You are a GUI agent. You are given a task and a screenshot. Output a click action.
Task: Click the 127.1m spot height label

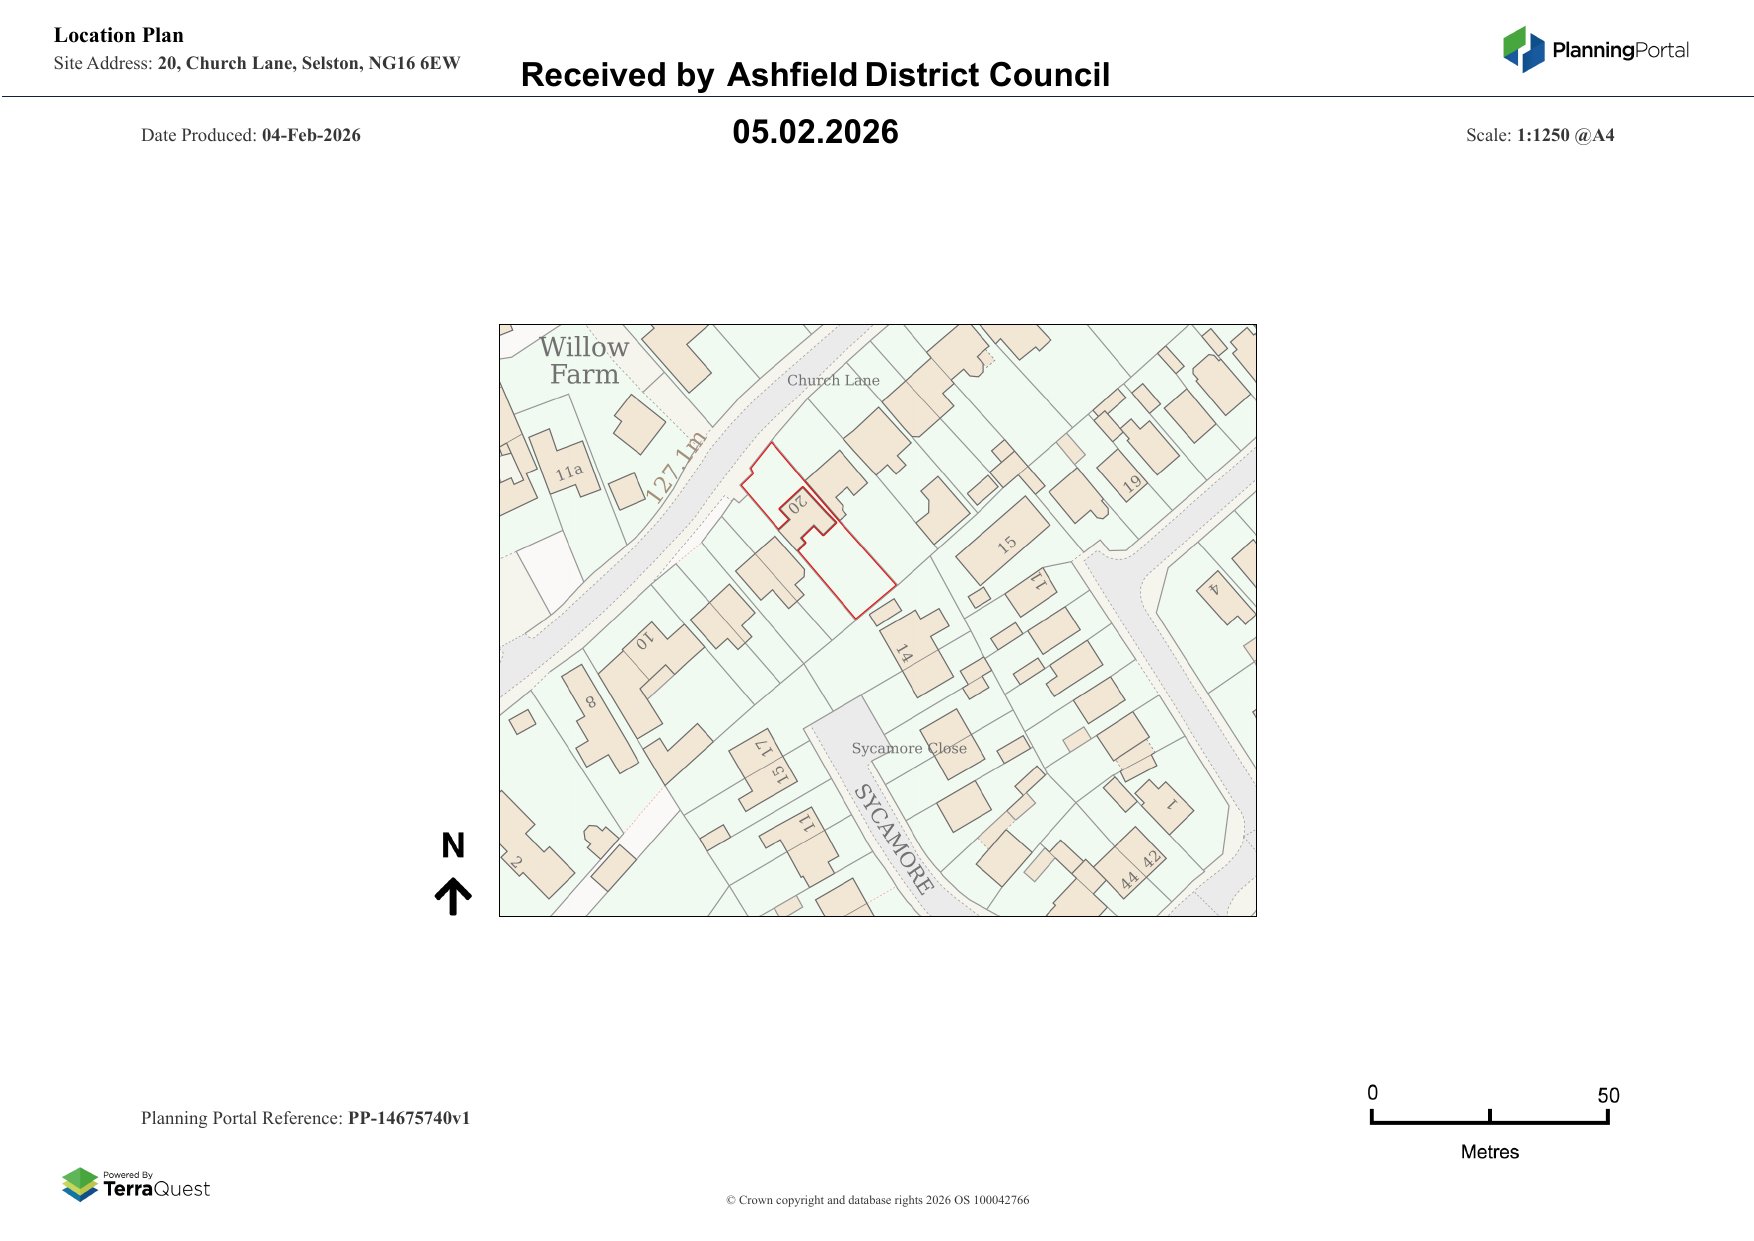(x=675, y=467)
